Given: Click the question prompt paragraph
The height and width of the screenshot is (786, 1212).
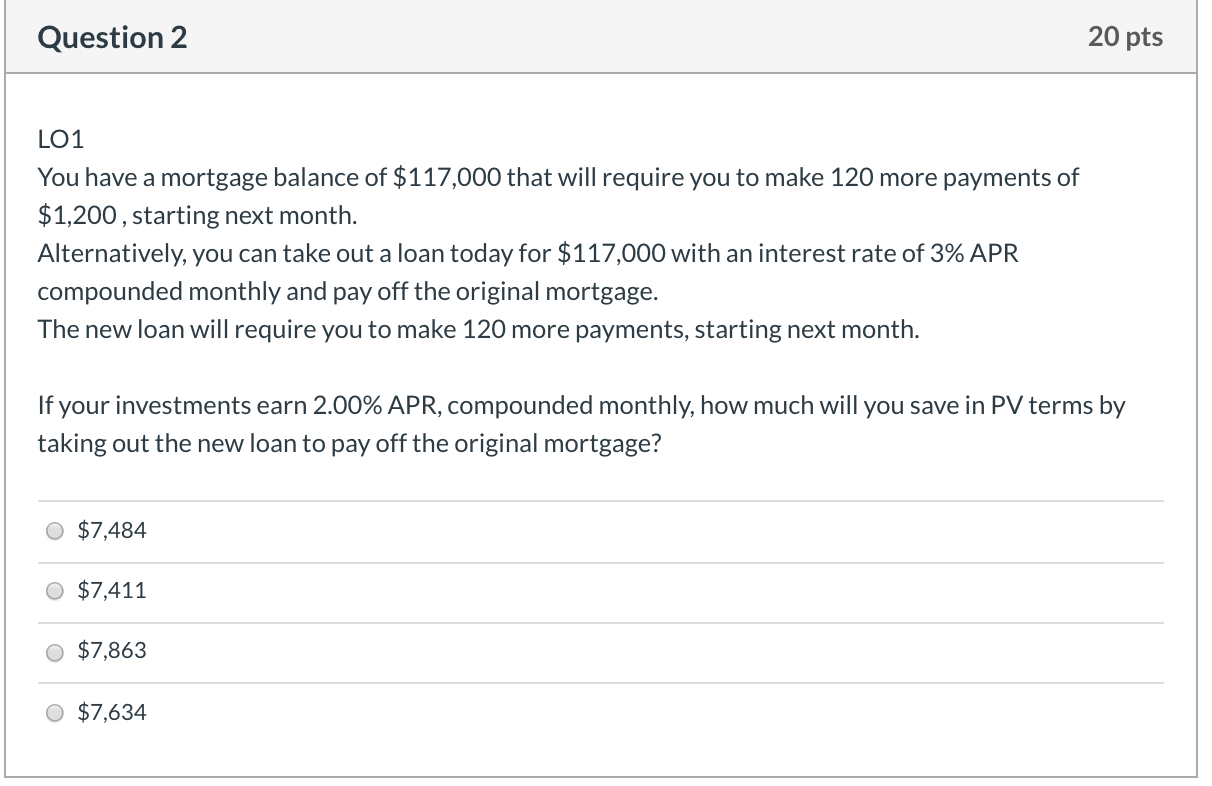Looking at the screenshot, I should [580, 424].
